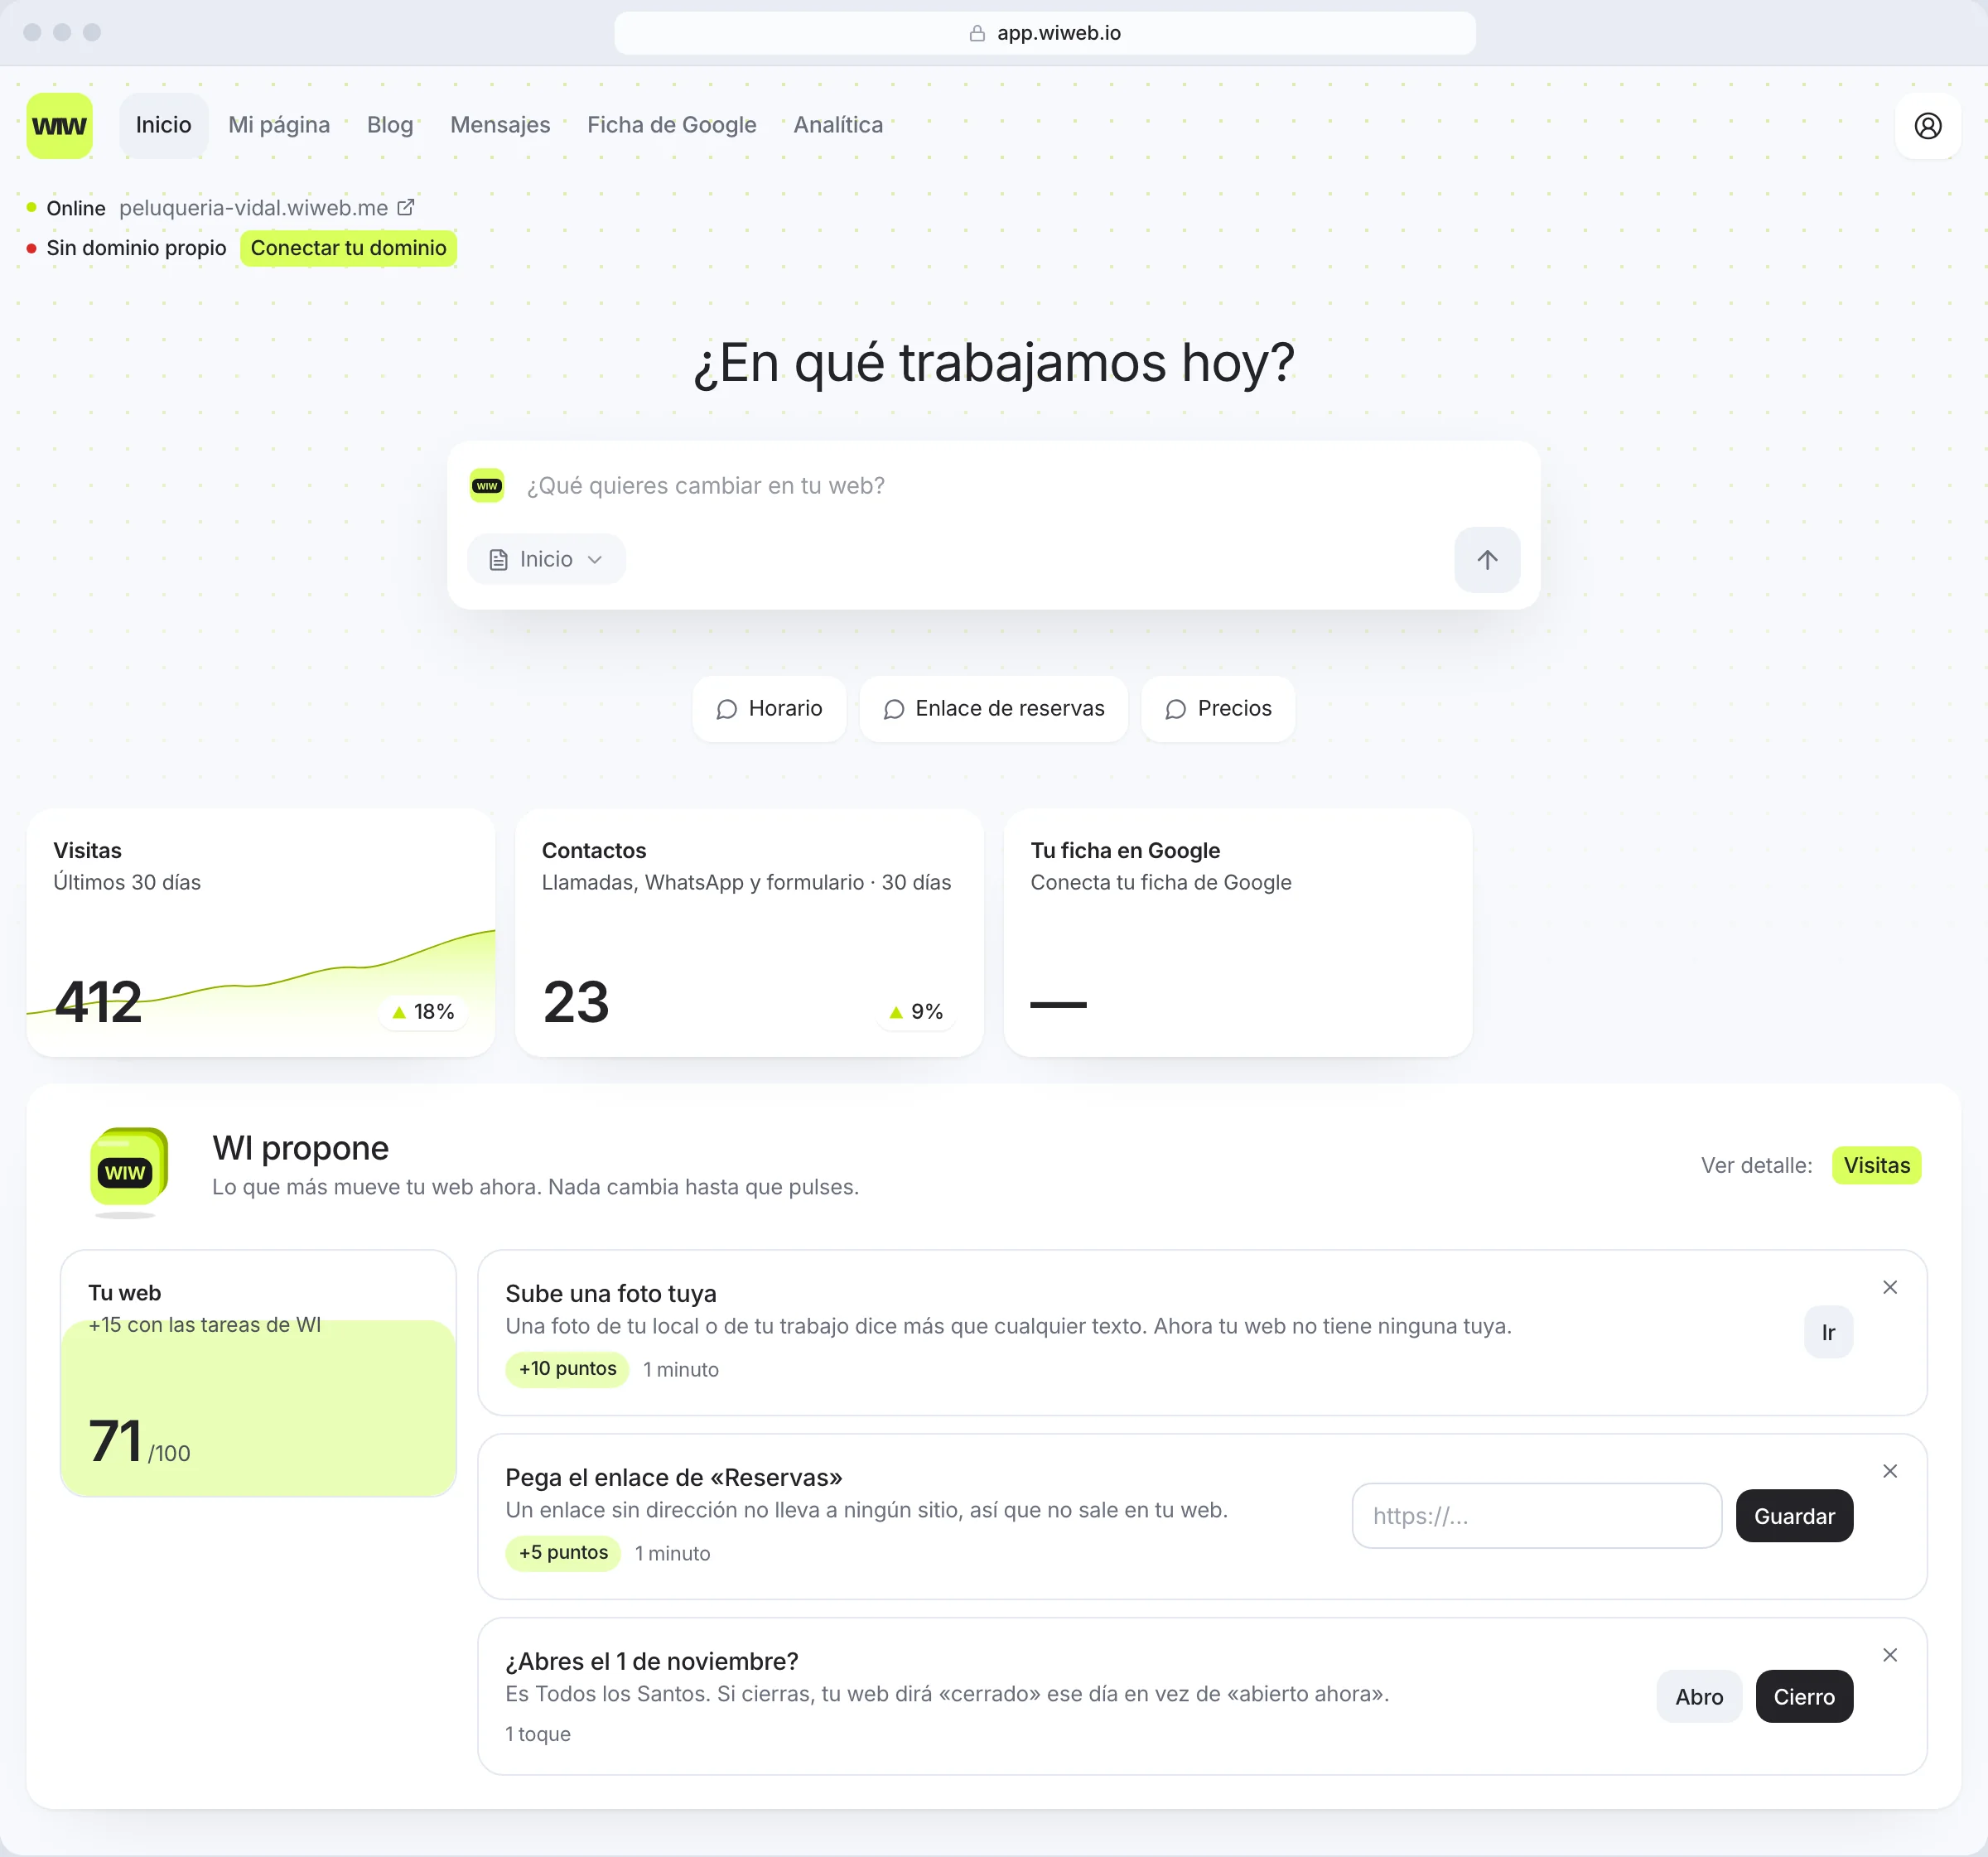Go to the Inicio nav tab

pyautogui.click(x=163, y=125)
